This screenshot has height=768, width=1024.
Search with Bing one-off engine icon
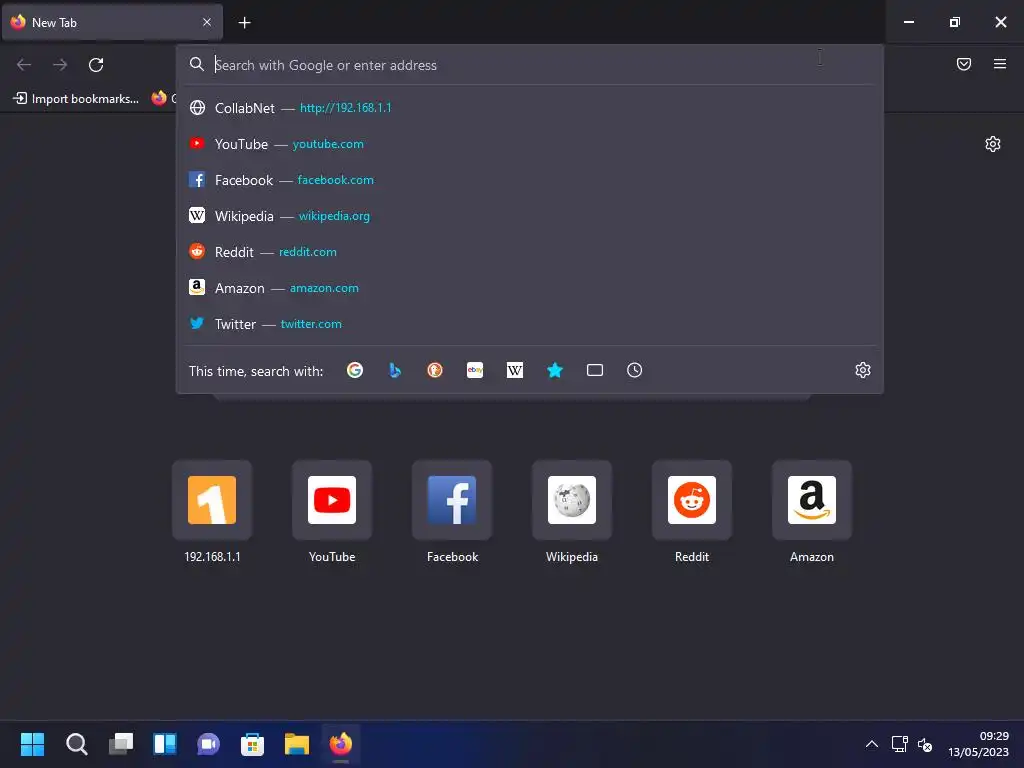(x=394, y=370)
